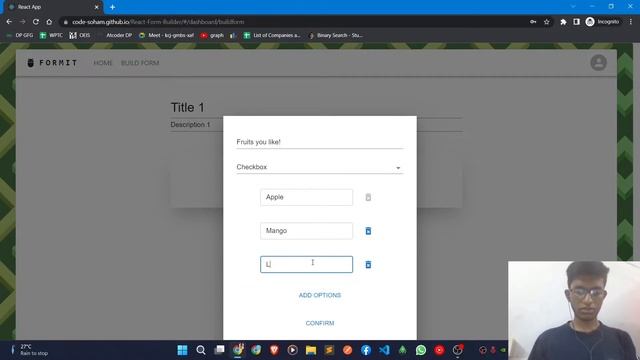The height and width of the screenshot is (360, 640).
Task: Reload the current page
Action: coord(36,22)
